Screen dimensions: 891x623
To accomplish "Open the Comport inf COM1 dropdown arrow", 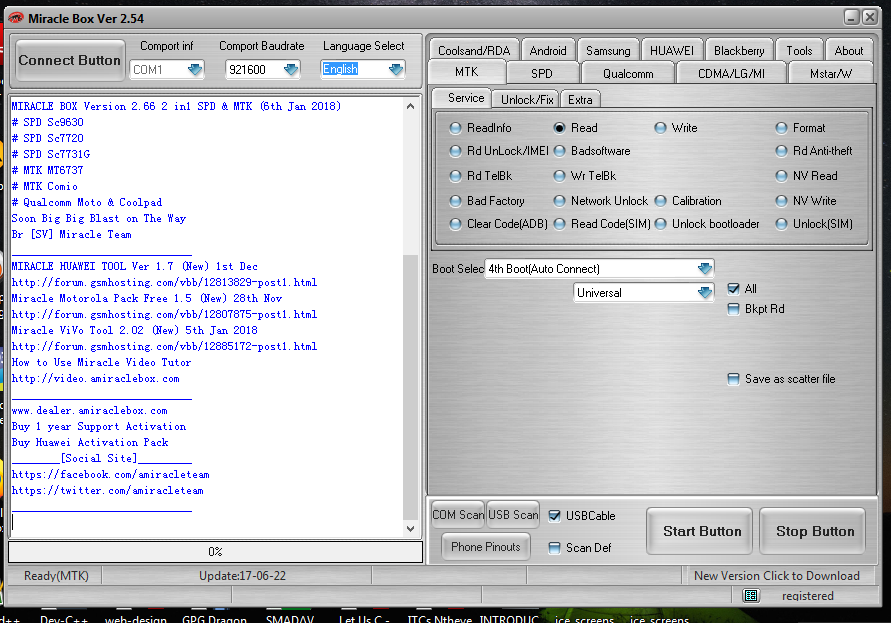I will (195, 69).
